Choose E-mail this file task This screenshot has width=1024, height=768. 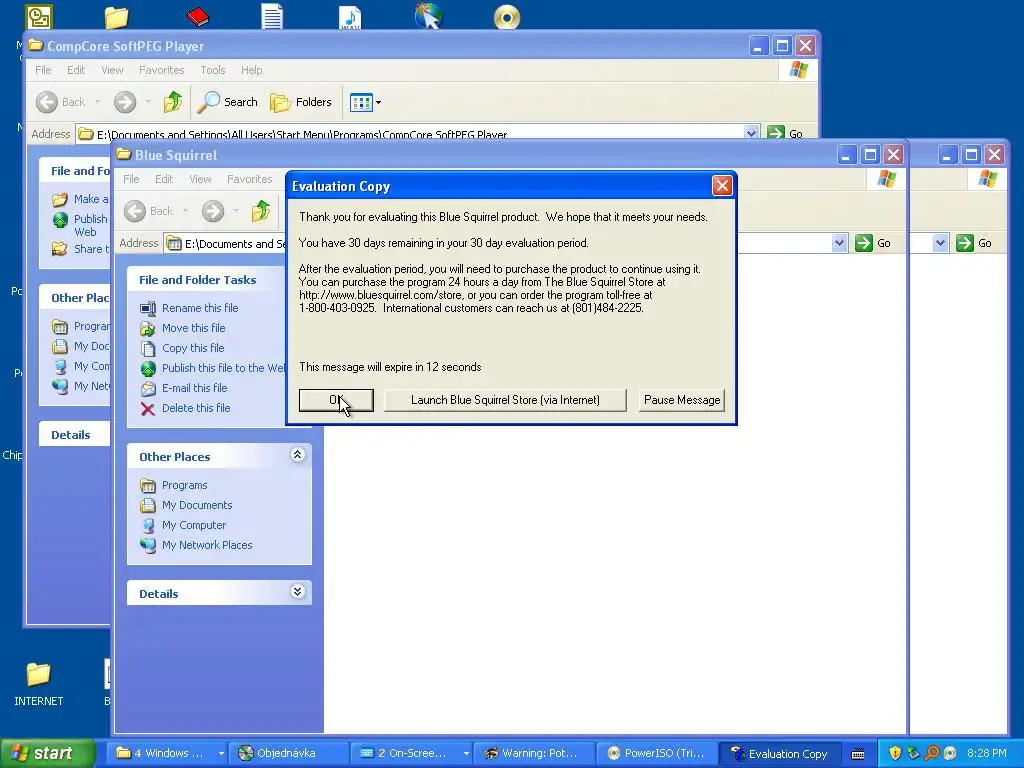click(x=195, y=388)
